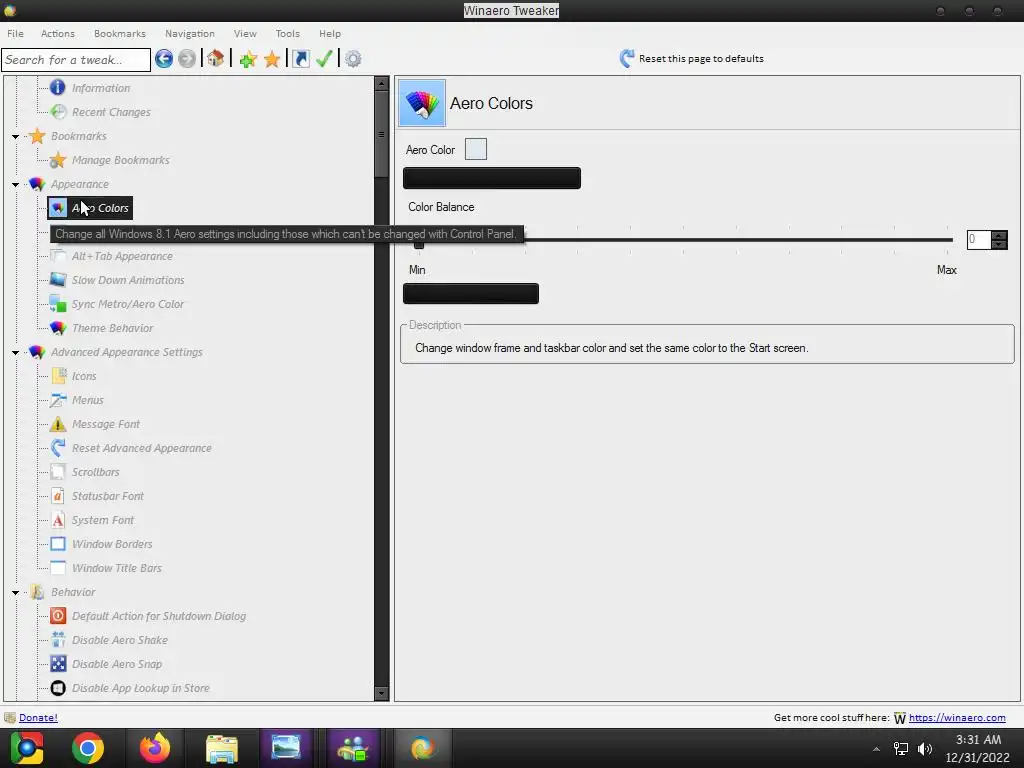Increase the Color Balance spinner value

pos(999,235)
